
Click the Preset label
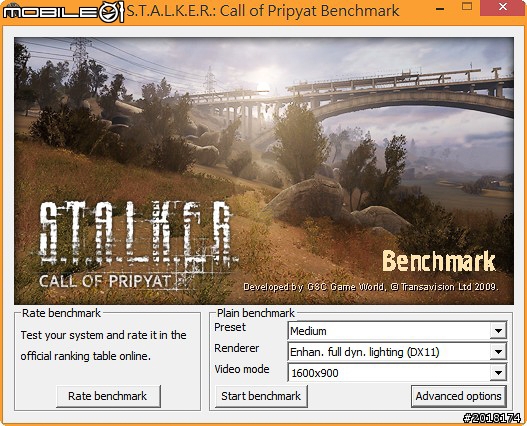[x=230, y=327]
